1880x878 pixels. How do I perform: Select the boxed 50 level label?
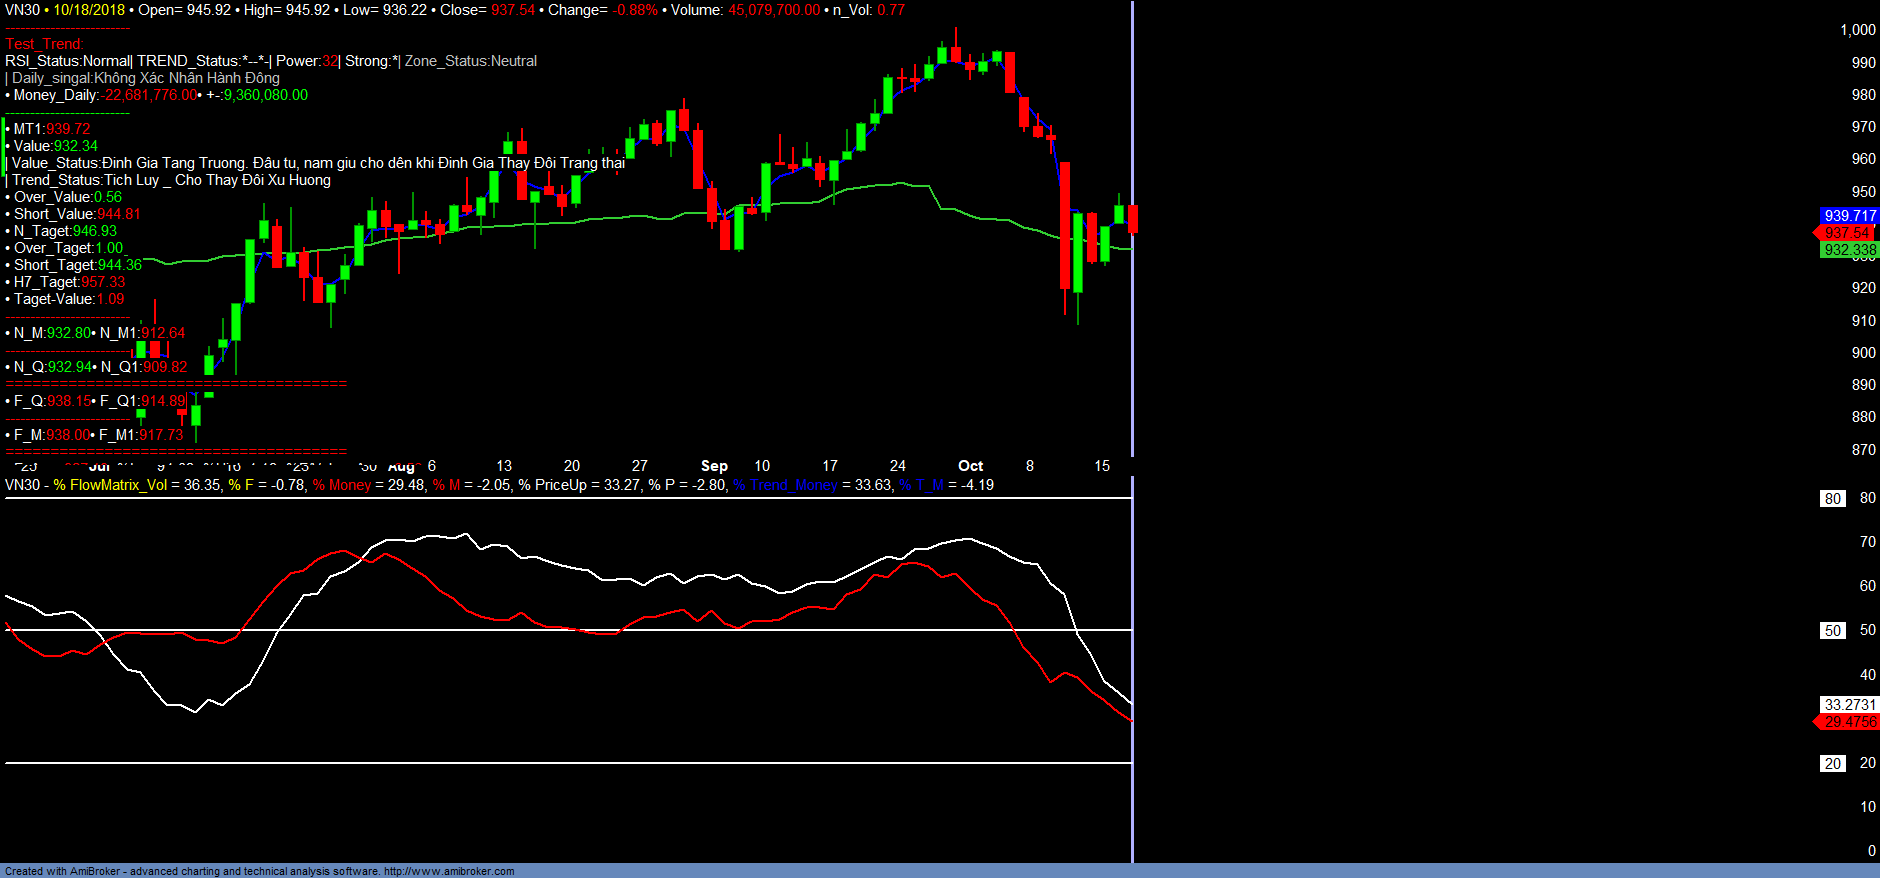pos(1832,631)
